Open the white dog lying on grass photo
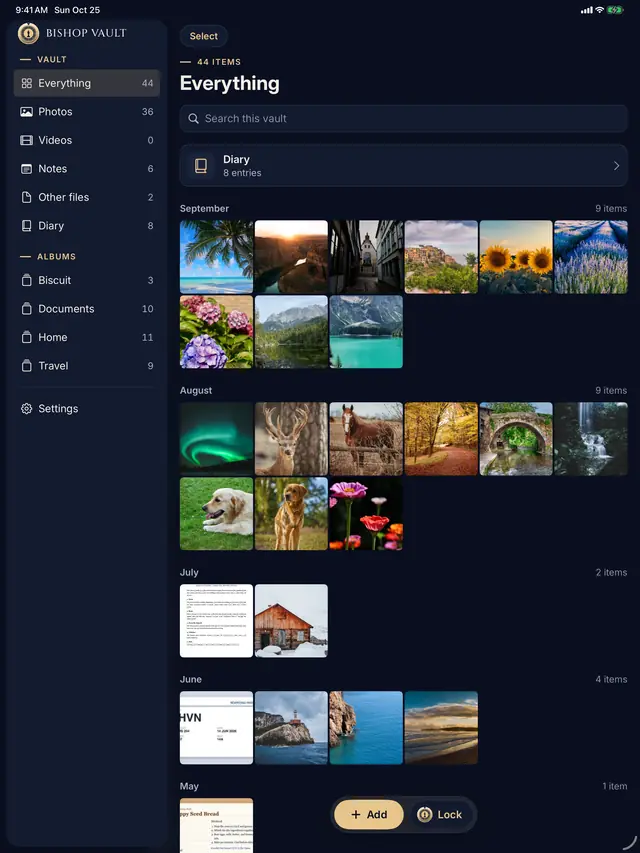This screenshot has height=853, width=640. coord(217,514)
